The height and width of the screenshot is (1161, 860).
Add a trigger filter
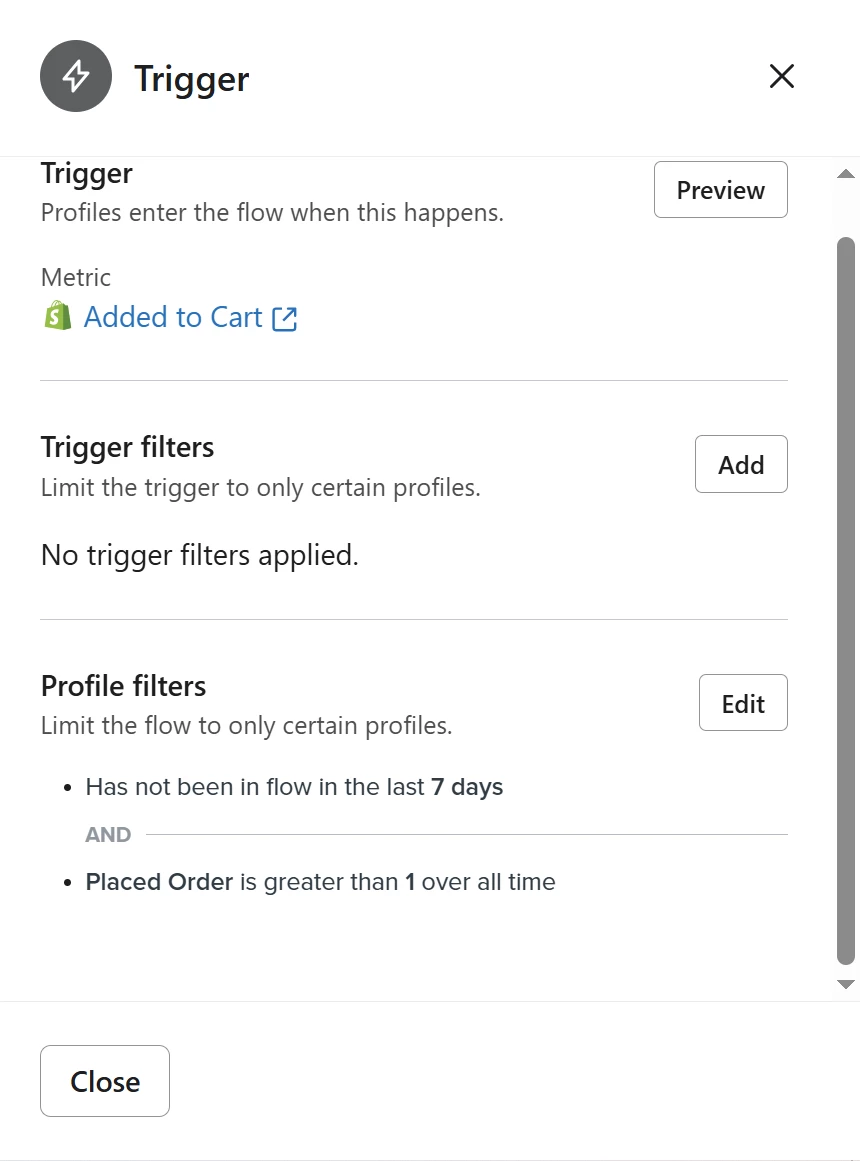741,464
